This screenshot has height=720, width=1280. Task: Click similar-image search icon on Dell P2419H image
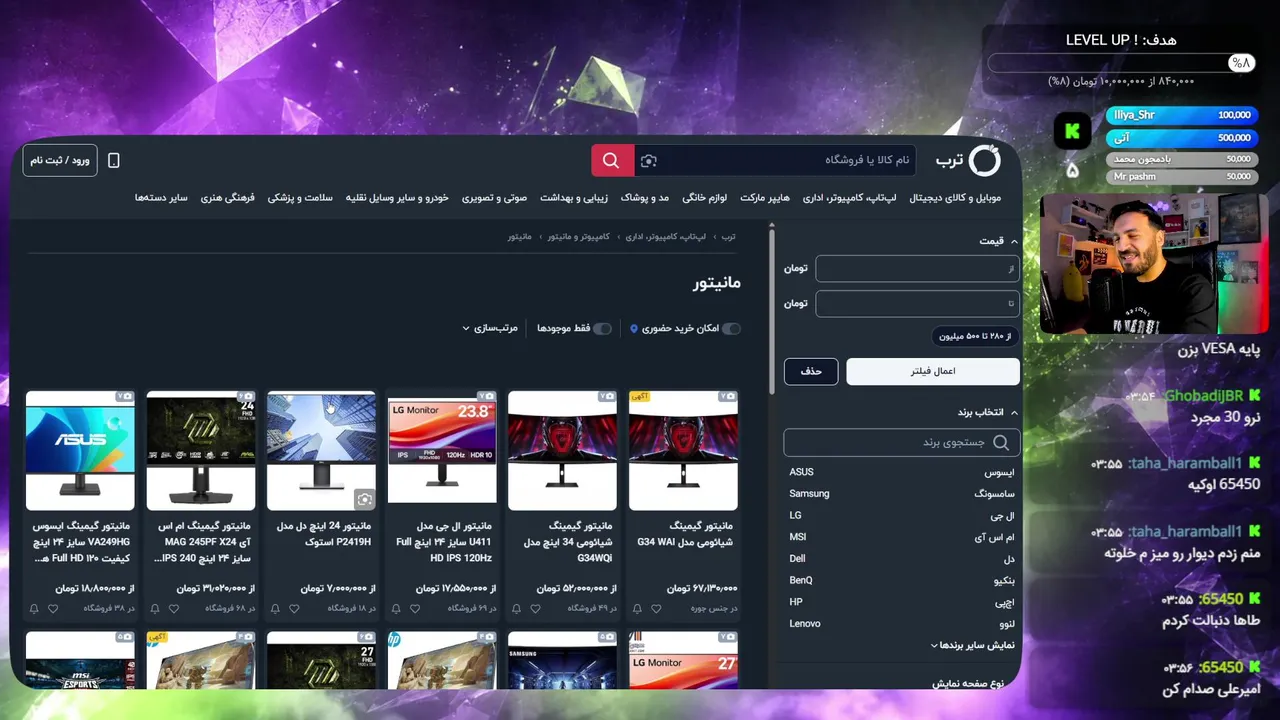tap(364, 498)
